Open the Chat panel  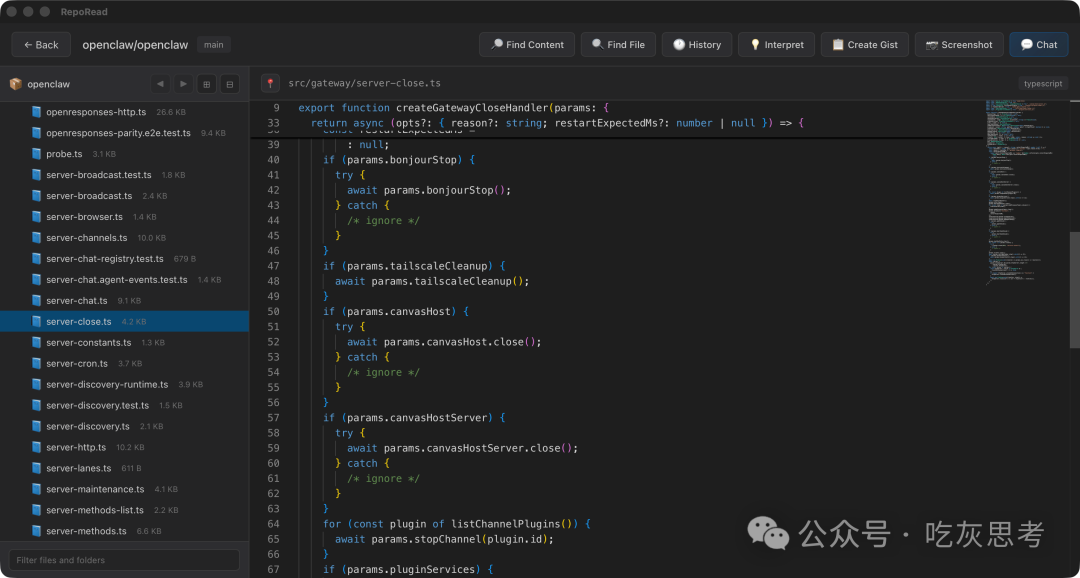point(1039,45)
